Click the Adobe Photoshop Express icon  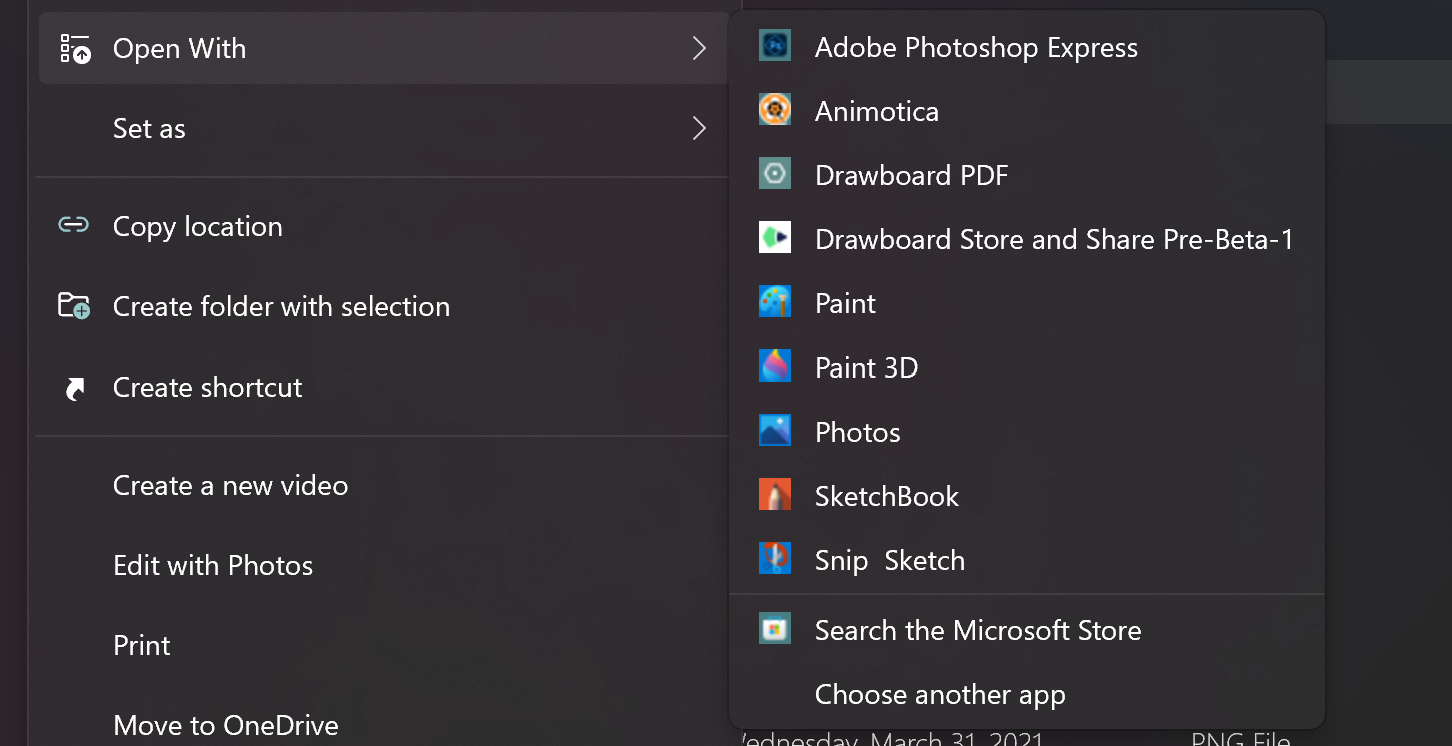tap(775, 46)
